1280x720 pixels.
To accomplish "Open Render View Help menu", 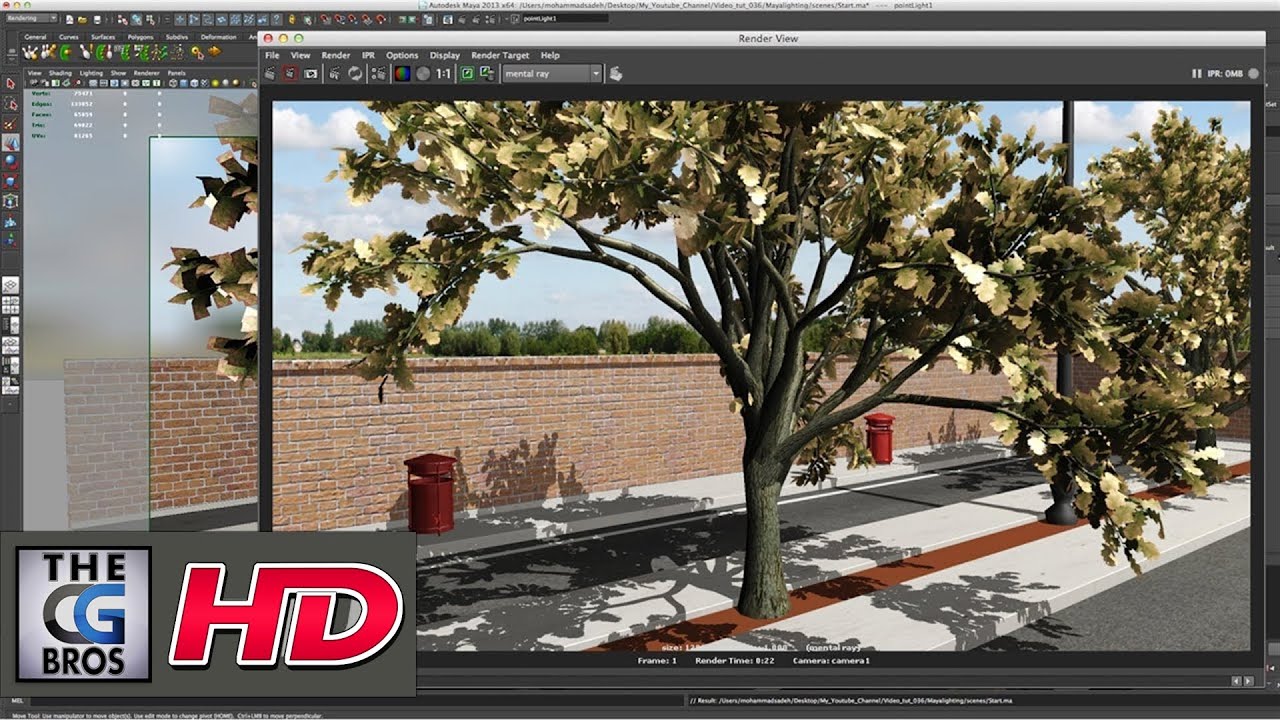I will (550, 55).
